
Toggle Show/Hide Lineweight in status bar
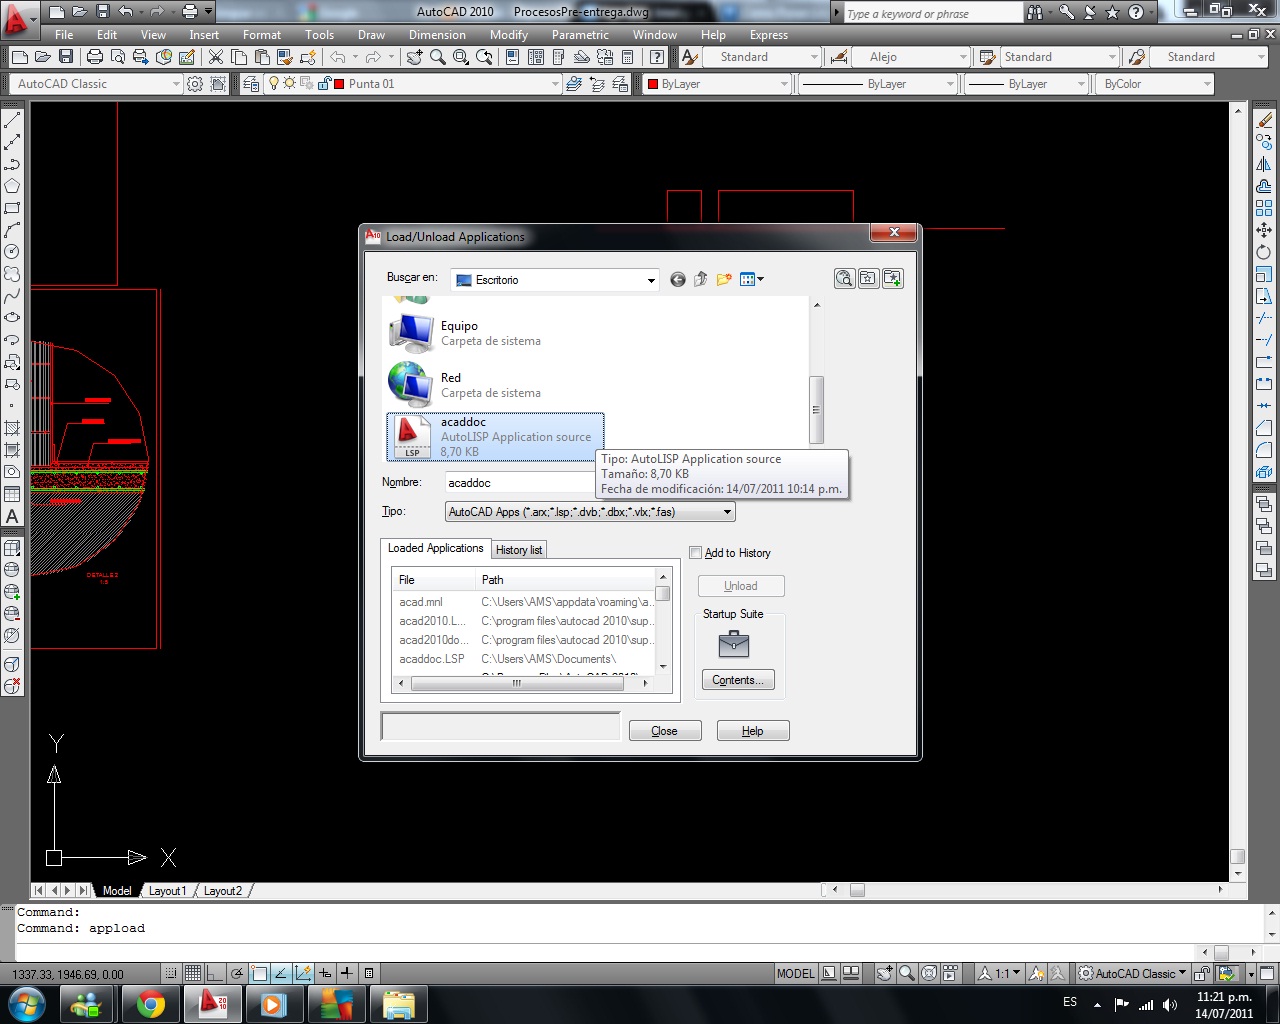(347, 973)
